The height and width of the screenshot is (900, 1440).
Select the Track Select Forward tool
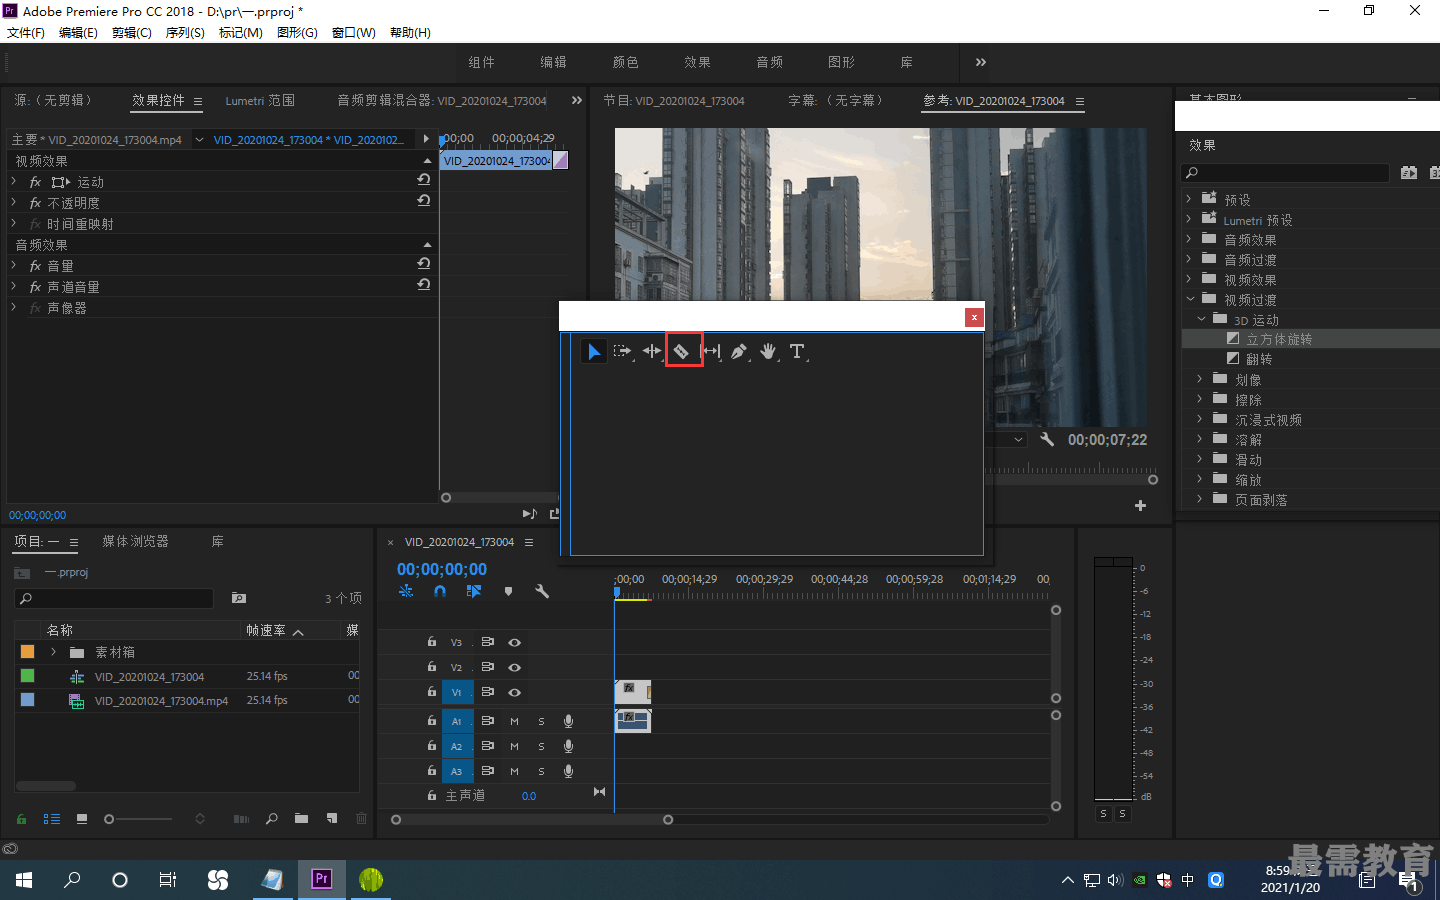[623, 351]
